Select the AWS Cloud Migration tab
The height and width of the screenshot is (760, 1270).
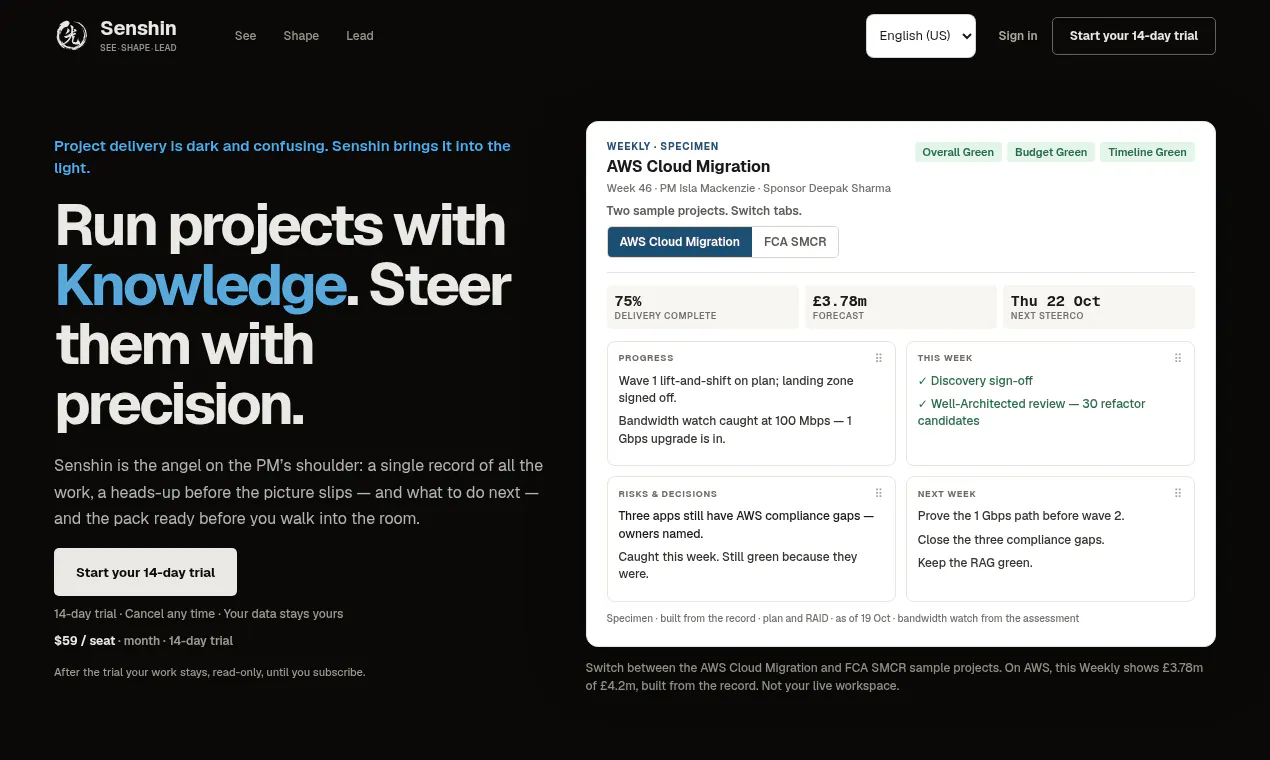[680, 242]
